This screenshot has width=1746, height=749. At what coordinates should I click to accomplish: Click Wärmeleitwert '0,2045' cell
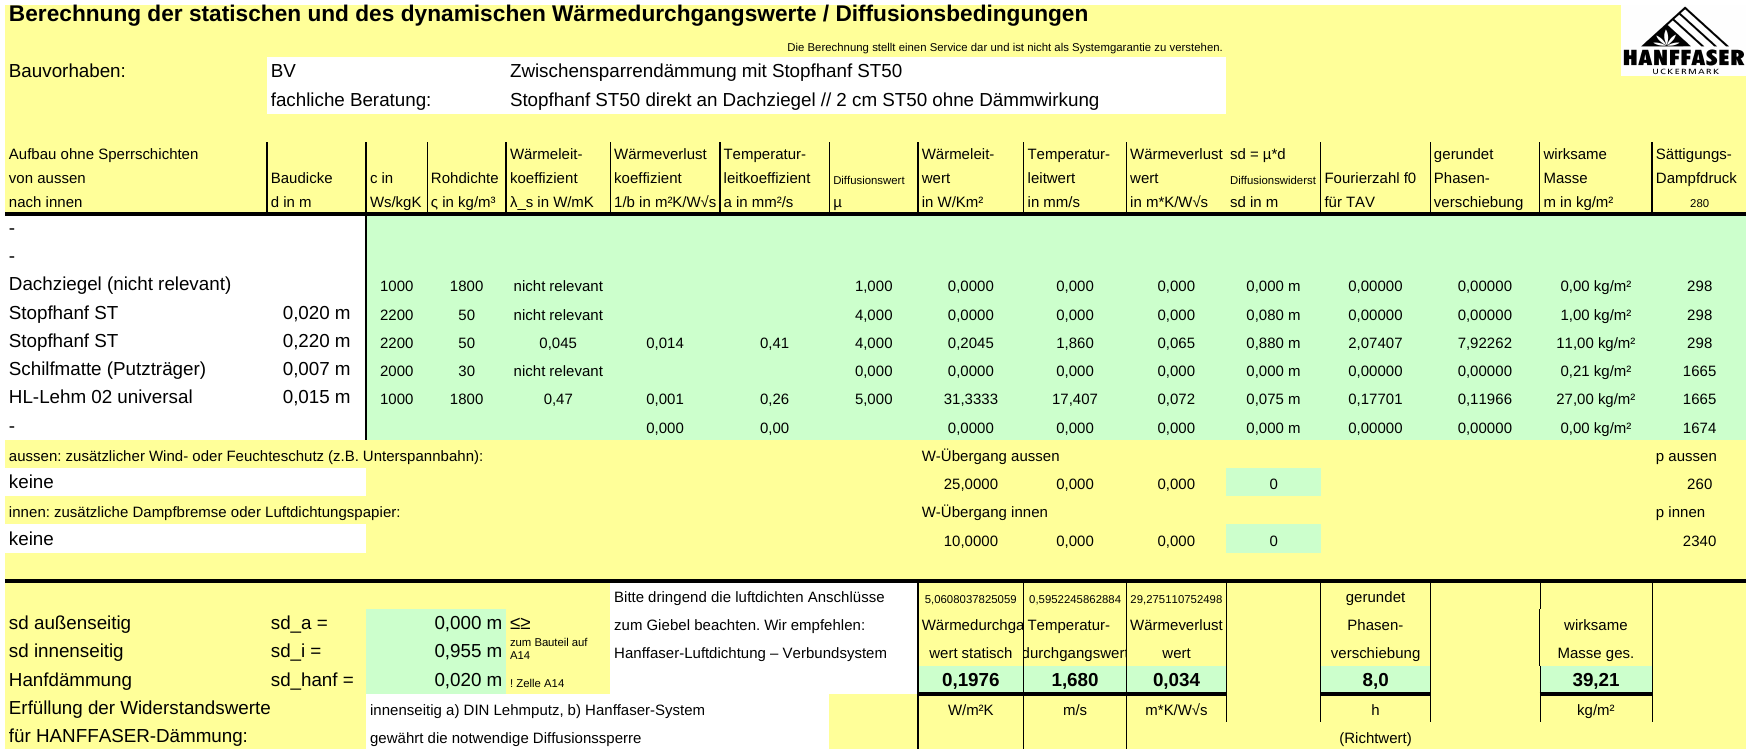970,343
